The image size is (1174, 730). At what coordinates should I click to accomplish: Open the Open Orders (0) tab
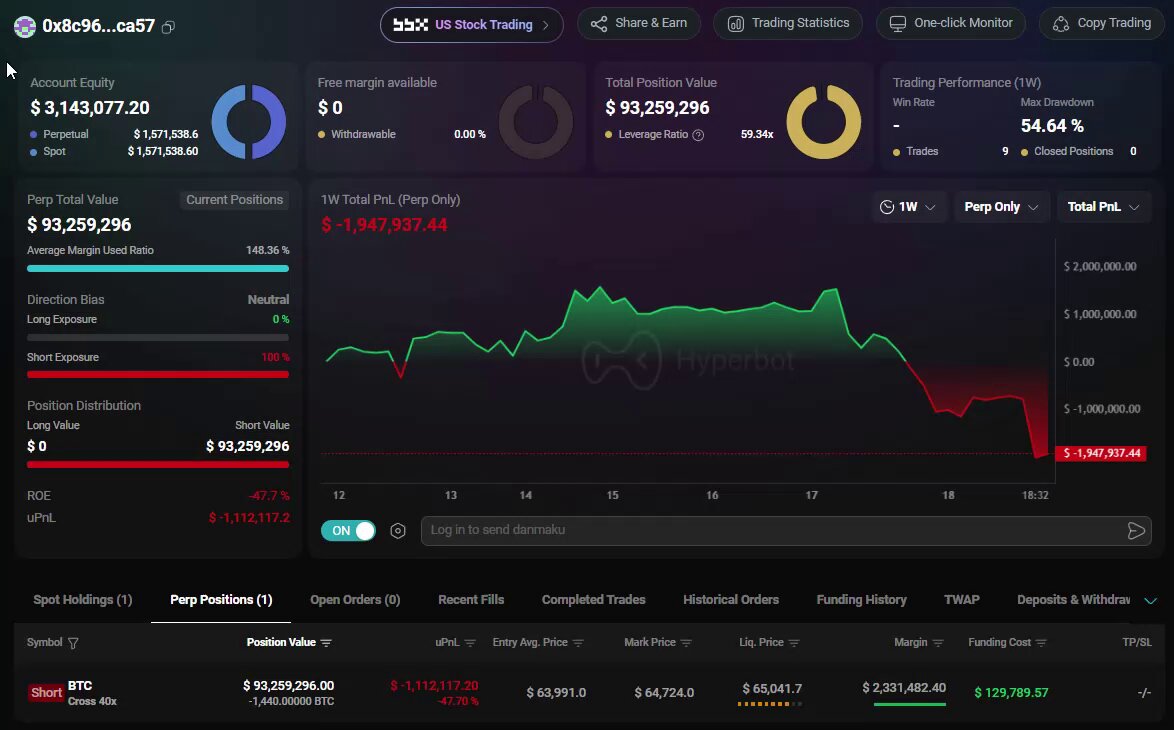[x=355, y=600]
